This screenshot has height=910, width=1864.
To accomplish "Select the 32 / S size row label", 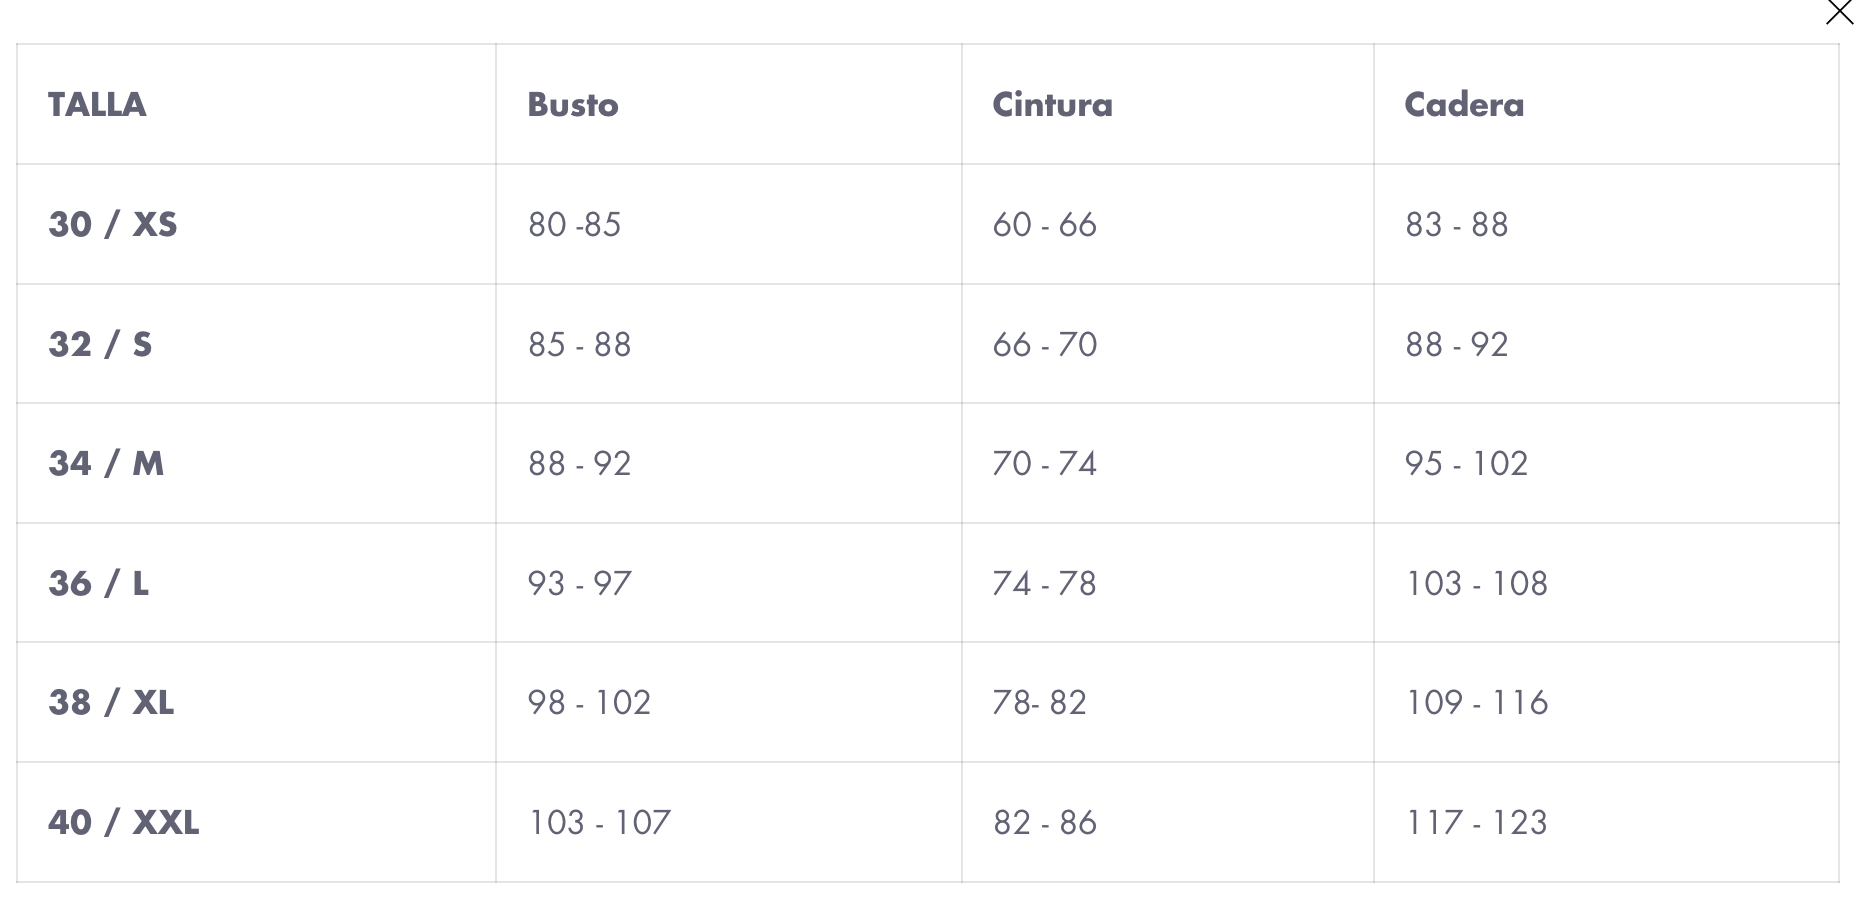I will point(100,344).
